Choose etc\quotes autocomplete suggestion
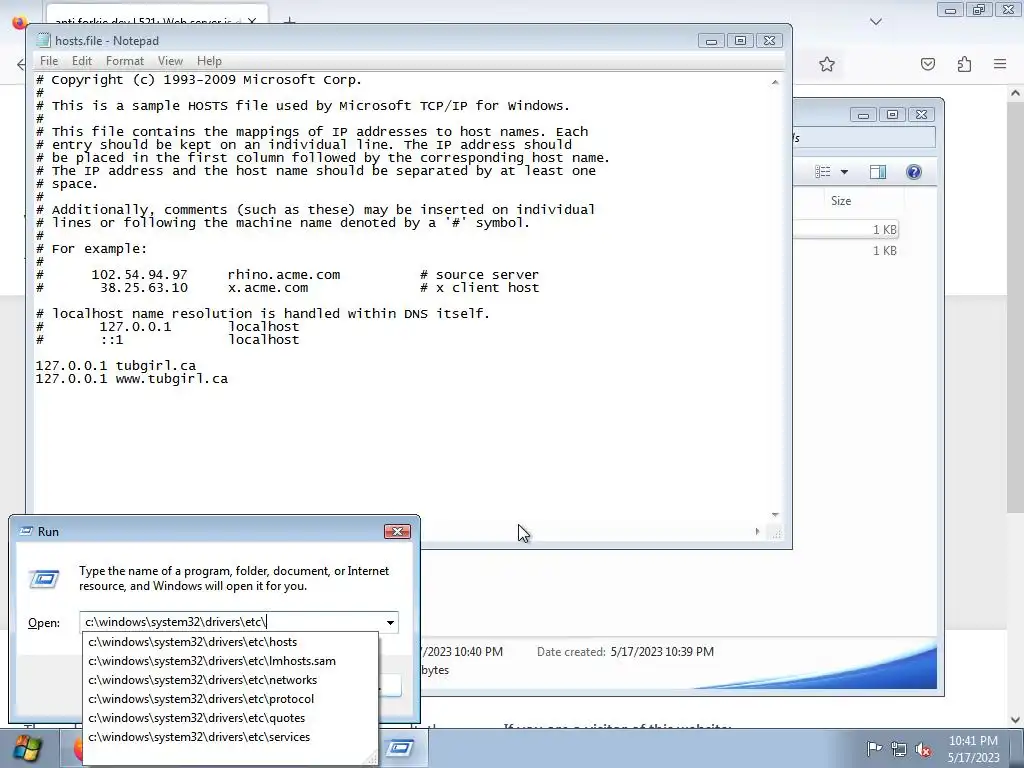This screenshot has width=1024, height=768. click(x=231, y=718)
